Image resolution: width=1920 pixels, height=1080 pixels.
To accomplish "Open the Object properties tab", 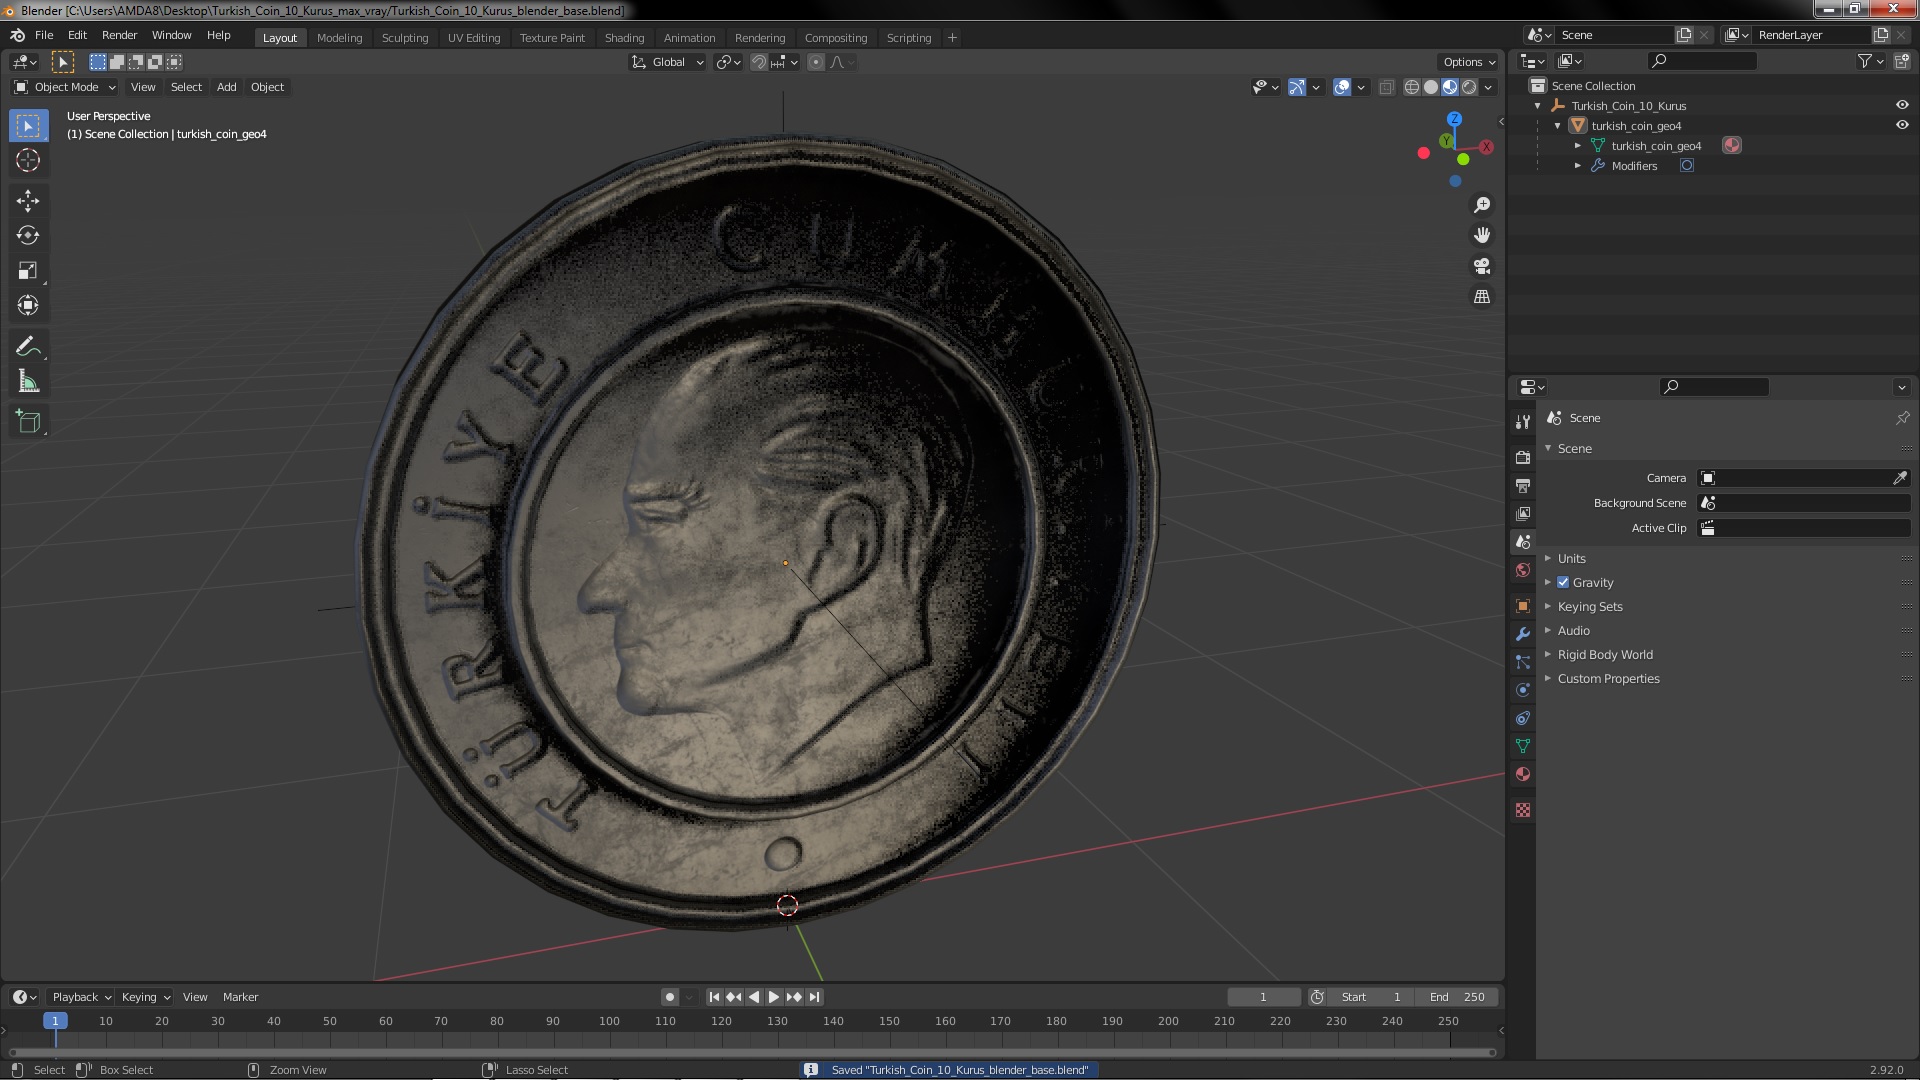I will 1523,606.
